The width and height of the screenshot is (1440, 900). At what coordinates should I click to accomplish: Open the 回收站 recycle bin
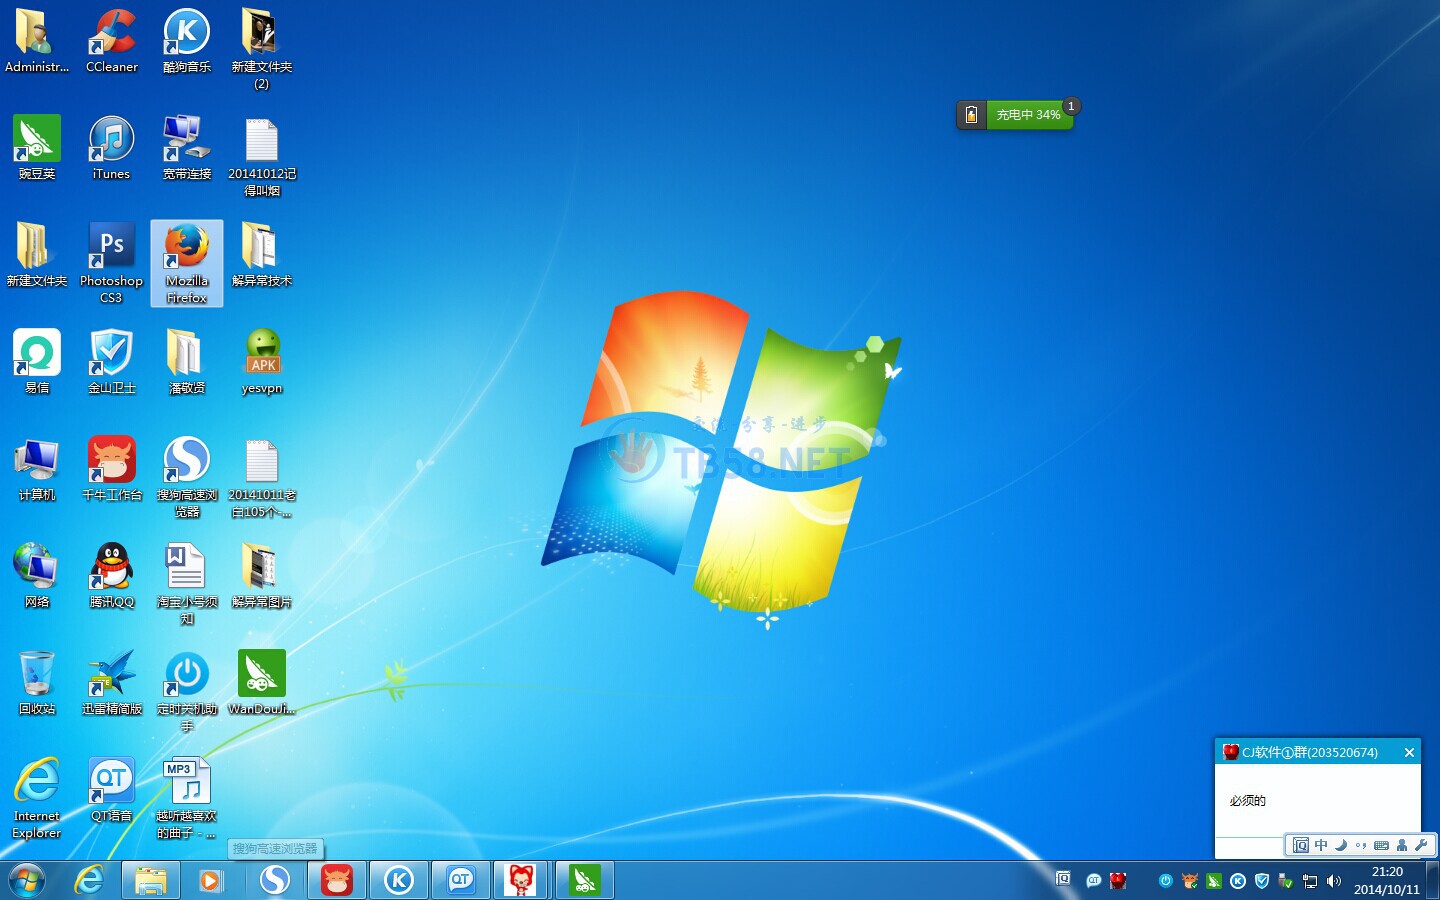(x=37, y=682)
